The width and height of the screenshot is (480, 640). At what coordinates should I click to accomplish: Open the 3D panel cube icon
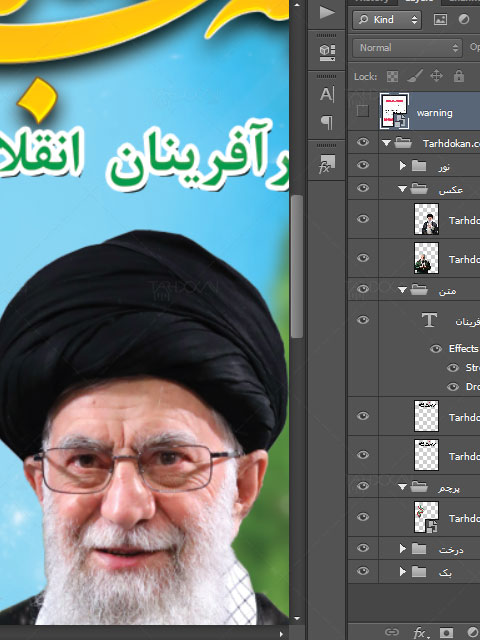pos(327,52)
